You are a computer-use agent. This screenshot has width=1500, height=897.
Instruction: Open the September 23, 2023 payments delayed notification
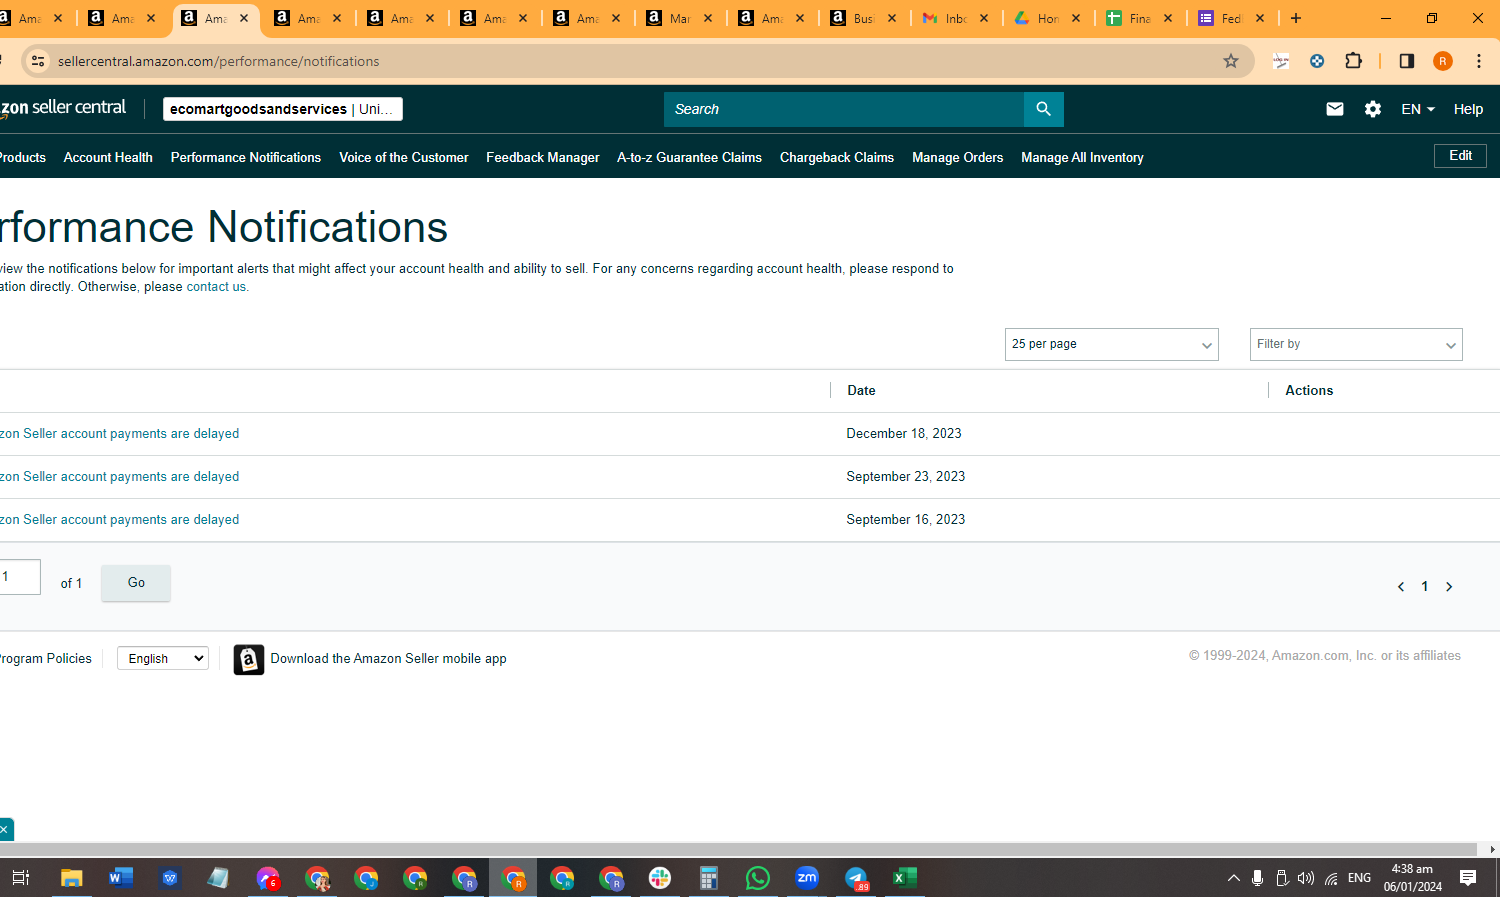tap(119, 477)
